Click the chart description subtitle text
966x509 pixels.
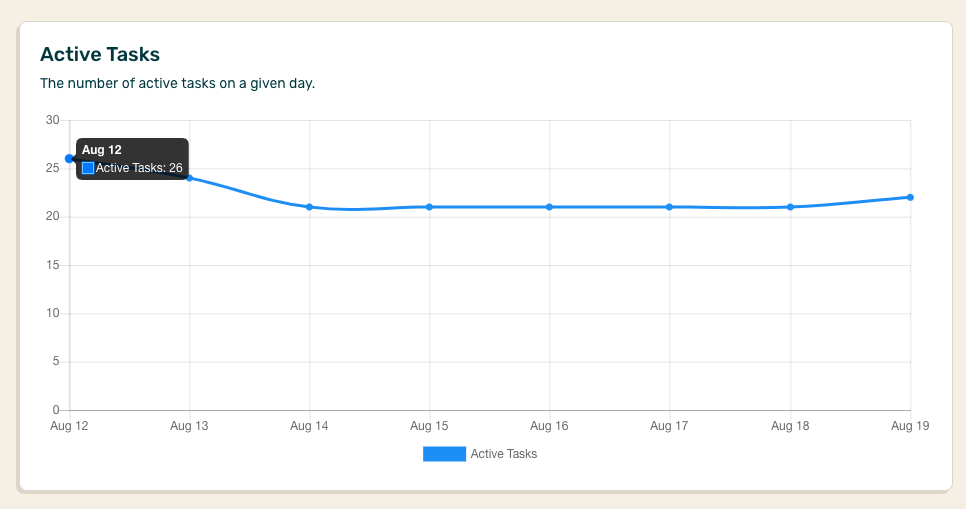coord(177,83)
